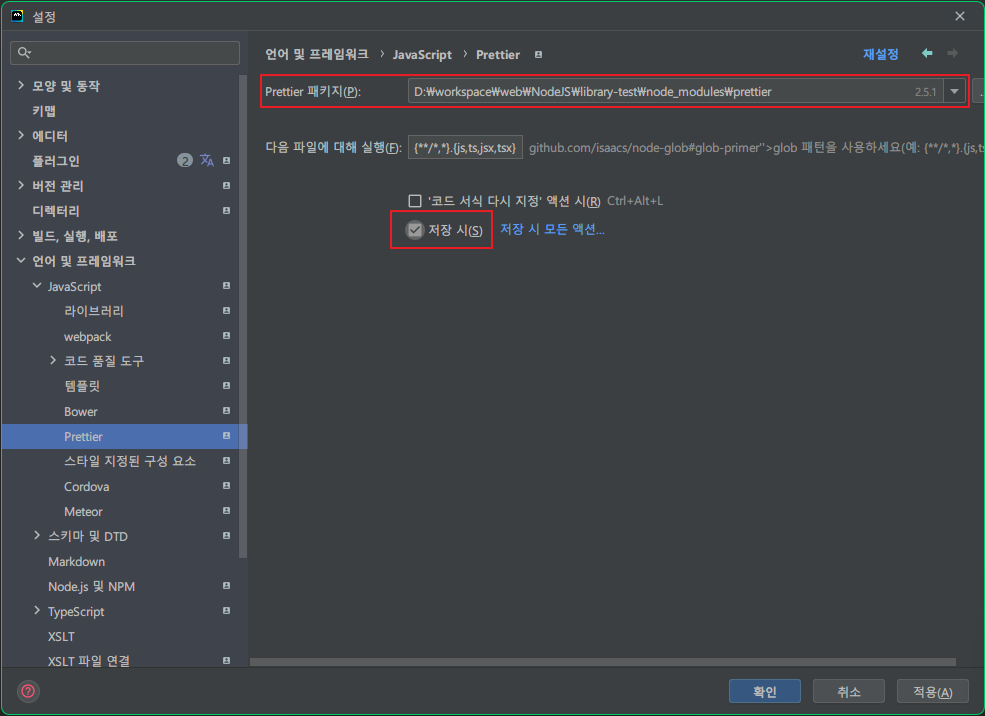Viewport: 985px width, 716px height.
Task: Click project-level icon on JavaScript row
Action: [226, 286]
